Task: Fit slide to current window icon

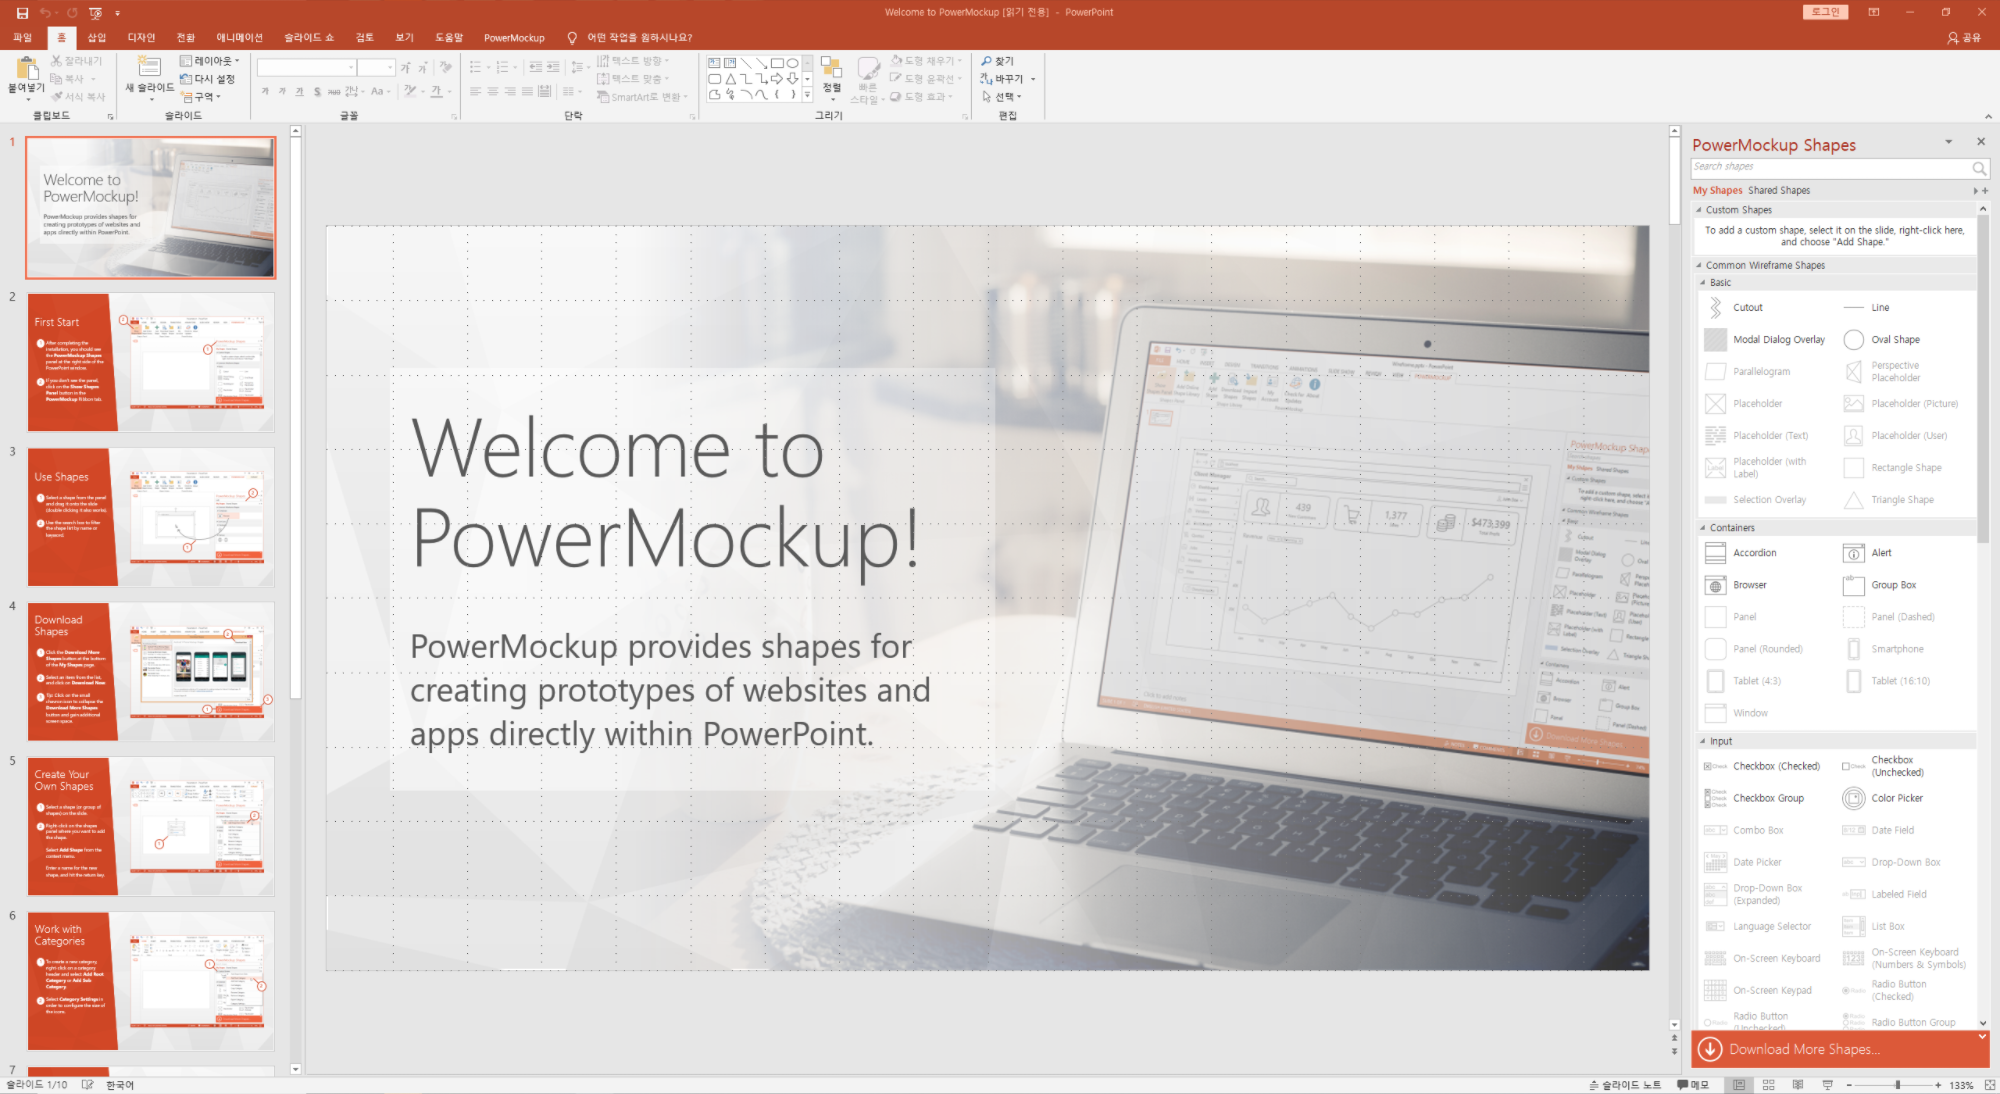Action: (x=1990, y=1085)
